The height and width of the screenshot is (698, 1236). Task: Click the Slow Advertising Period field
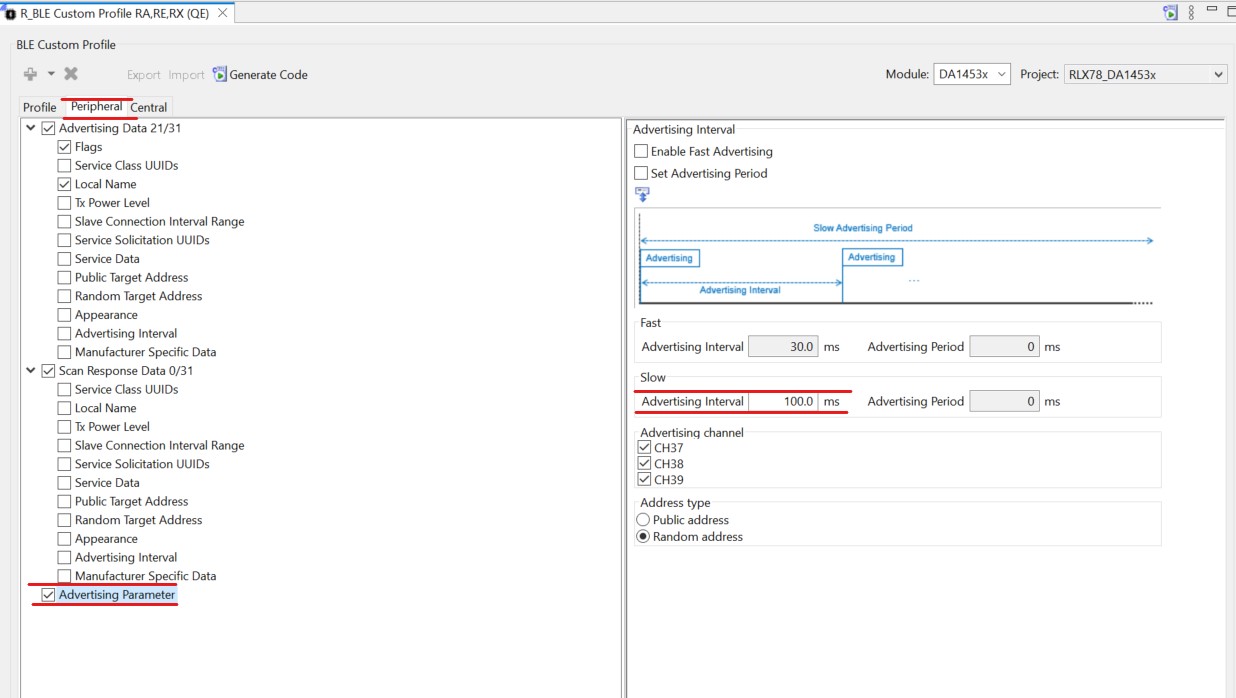pyautogui.click(x=1005, y=401)
